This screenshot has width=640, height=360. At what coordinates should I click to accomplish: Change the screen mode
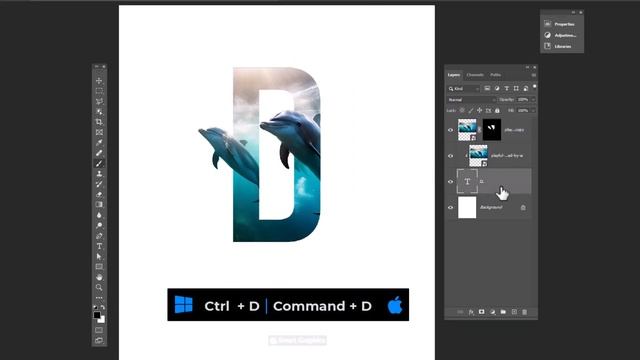(99, 340)
